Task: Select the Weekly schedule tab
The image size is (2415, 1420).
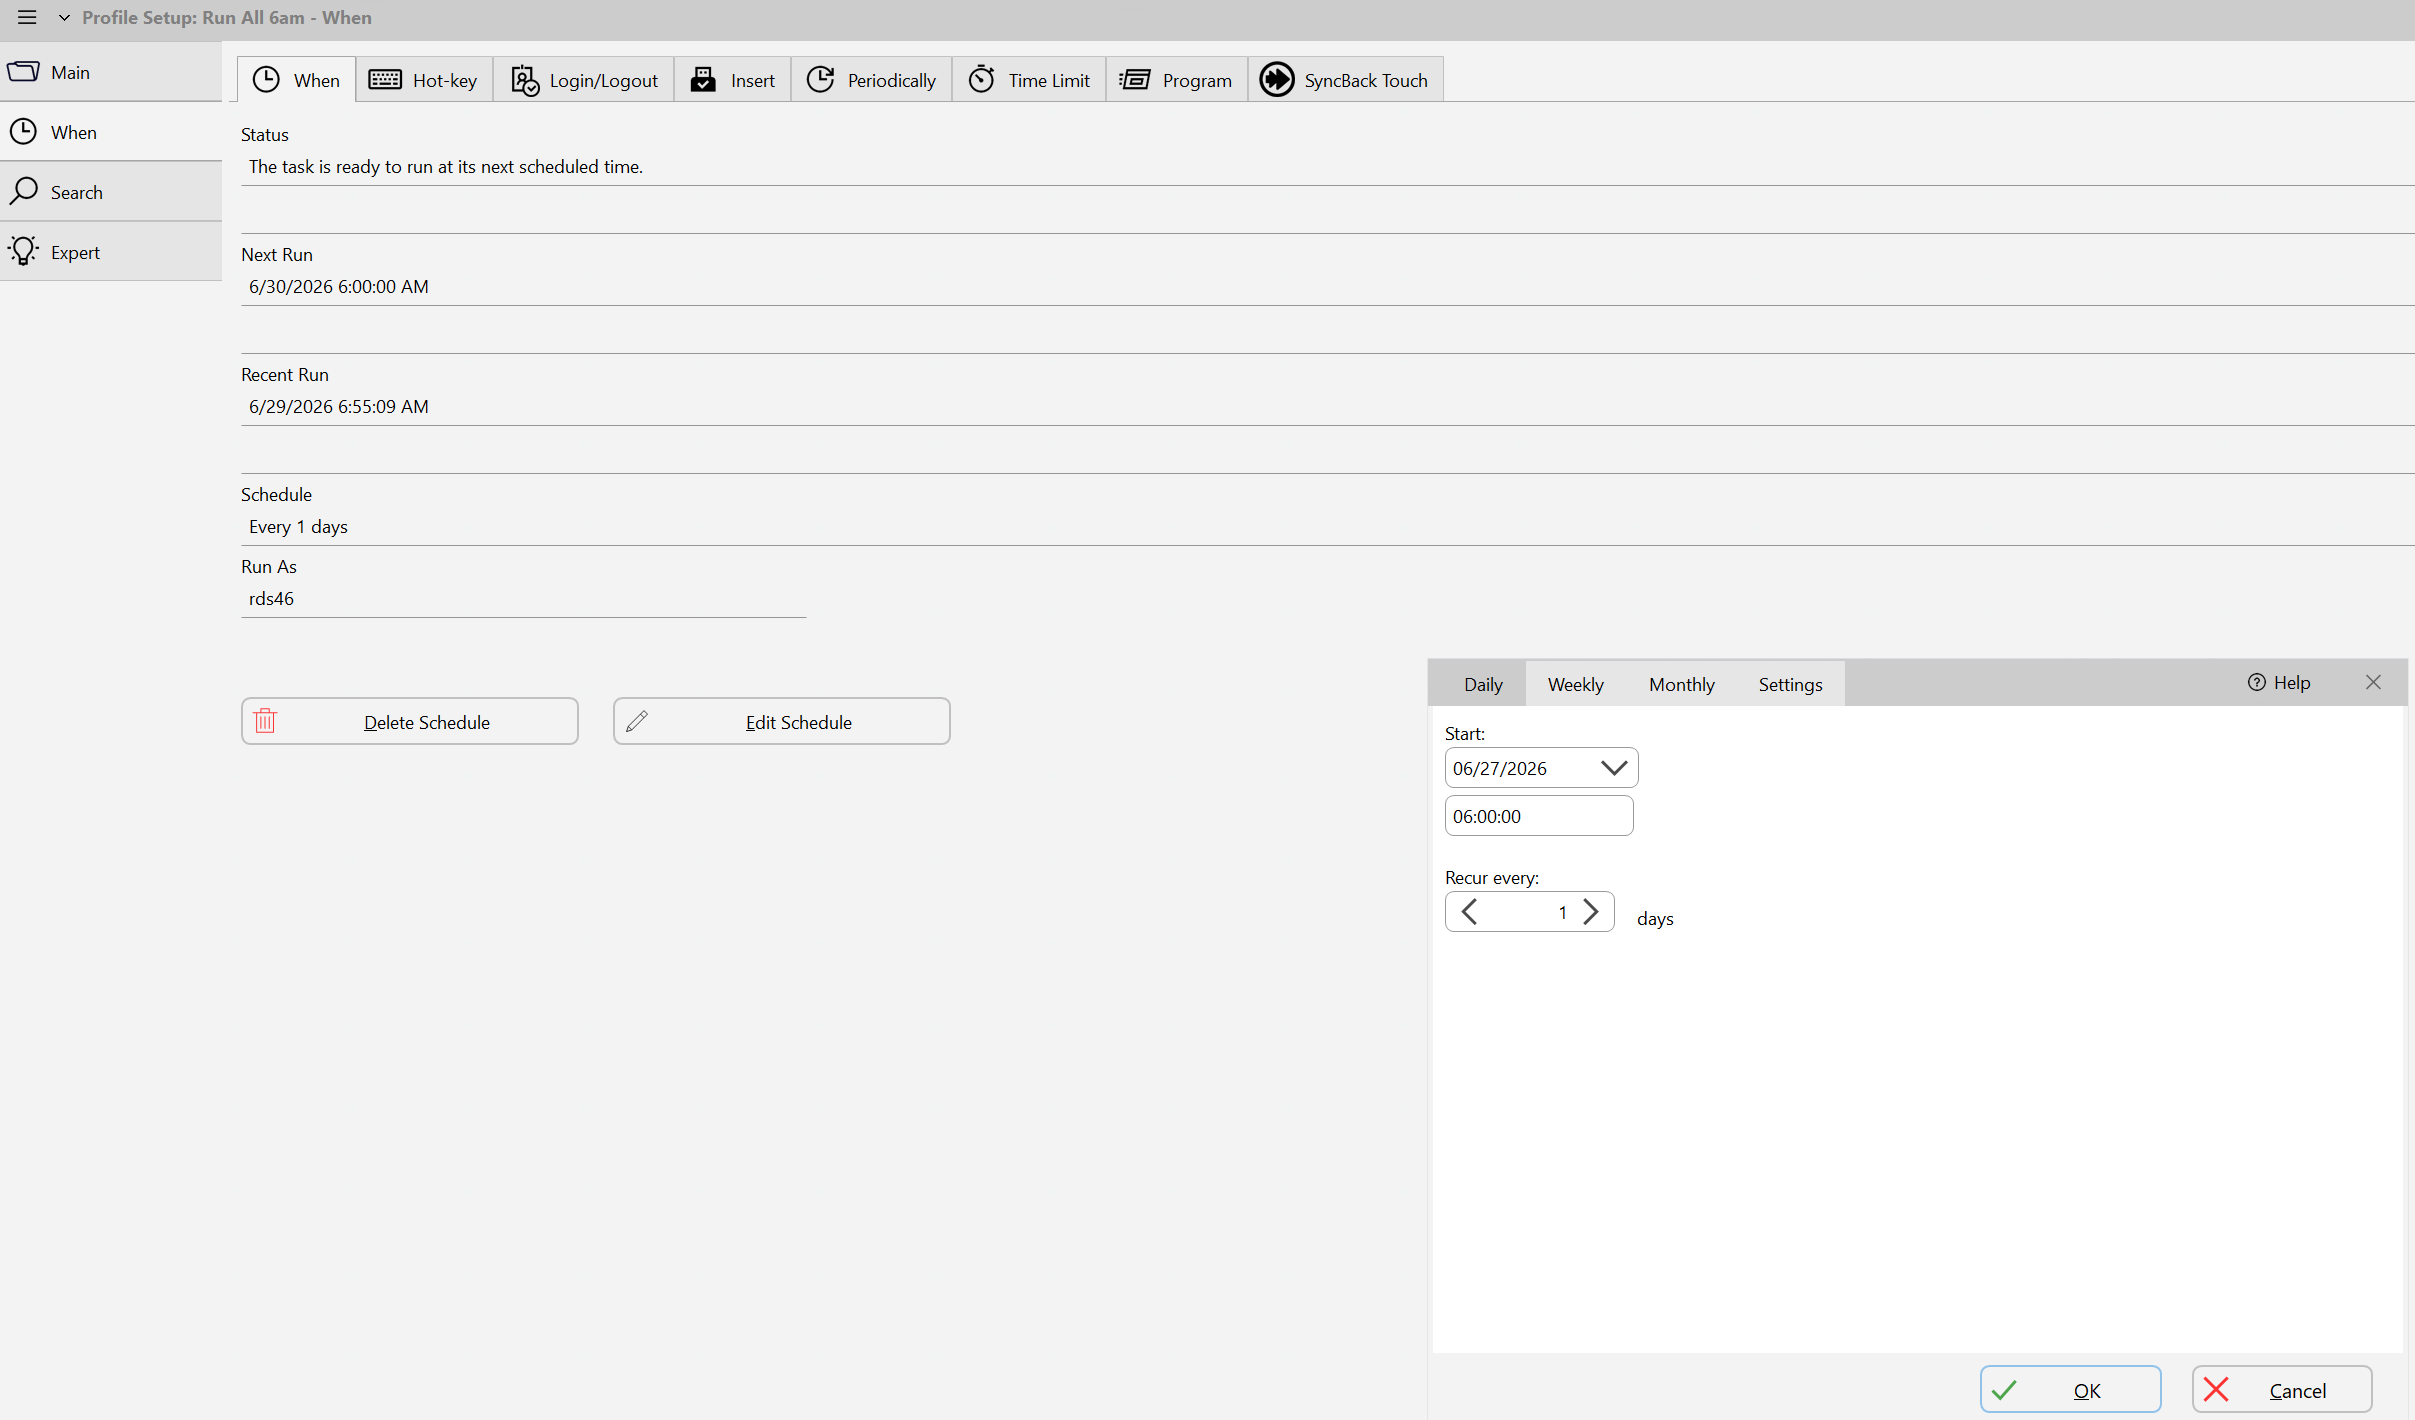Action: 1575,684
